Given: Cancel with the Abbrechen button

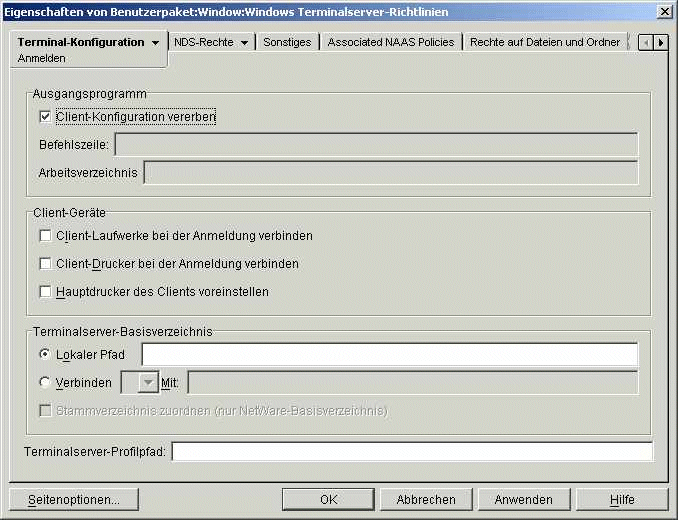Looking at the screenshot, I should (x=426, y=500).
